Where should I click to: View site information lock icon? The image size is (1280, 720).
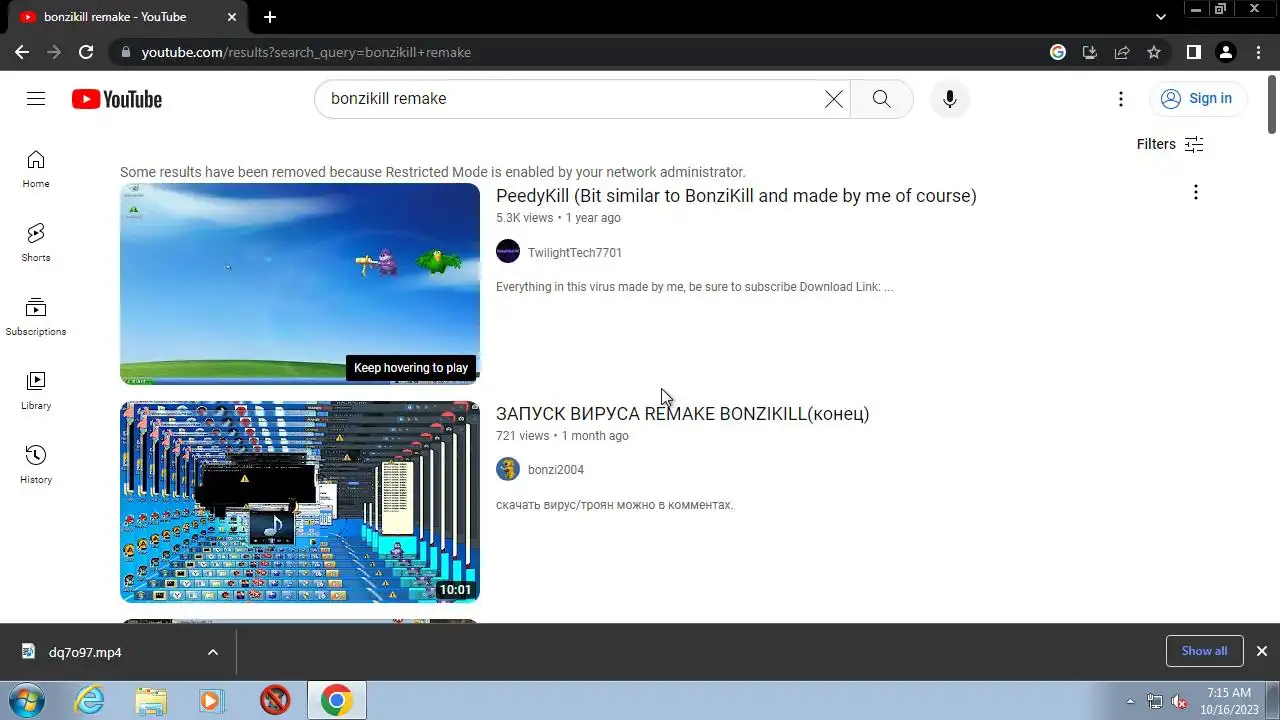pyautogui.click(x=125, y=52)
